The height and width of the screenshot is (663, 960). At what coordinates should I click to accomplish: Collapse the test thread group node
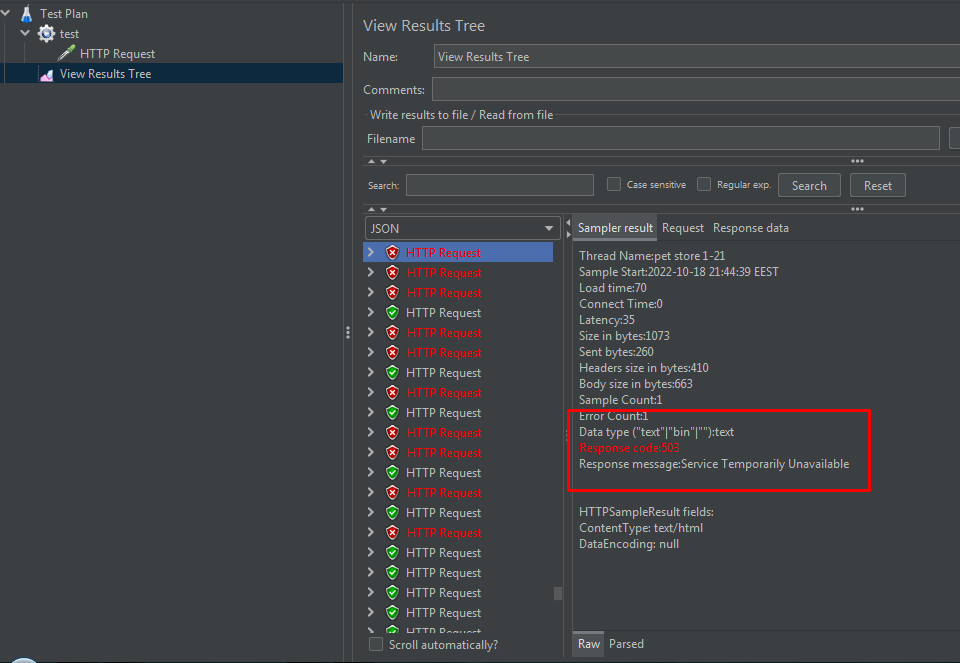point(25,33)
